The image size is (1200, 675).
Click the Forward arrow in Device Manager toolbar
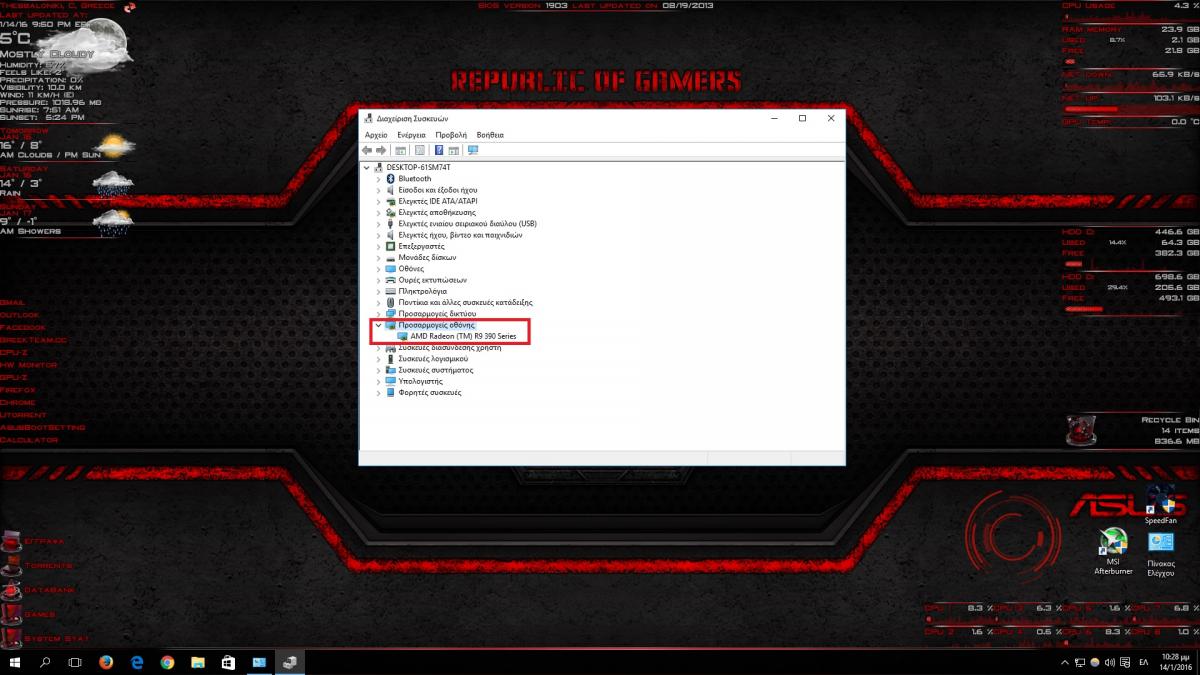click(381, 150)
